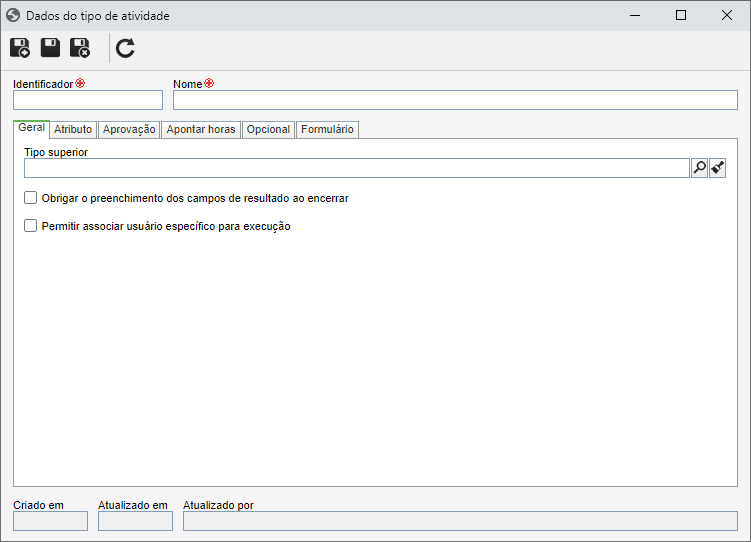The image size is (751, 542).
Task: Minimize the activity type window
Action: tap(635, 15)
